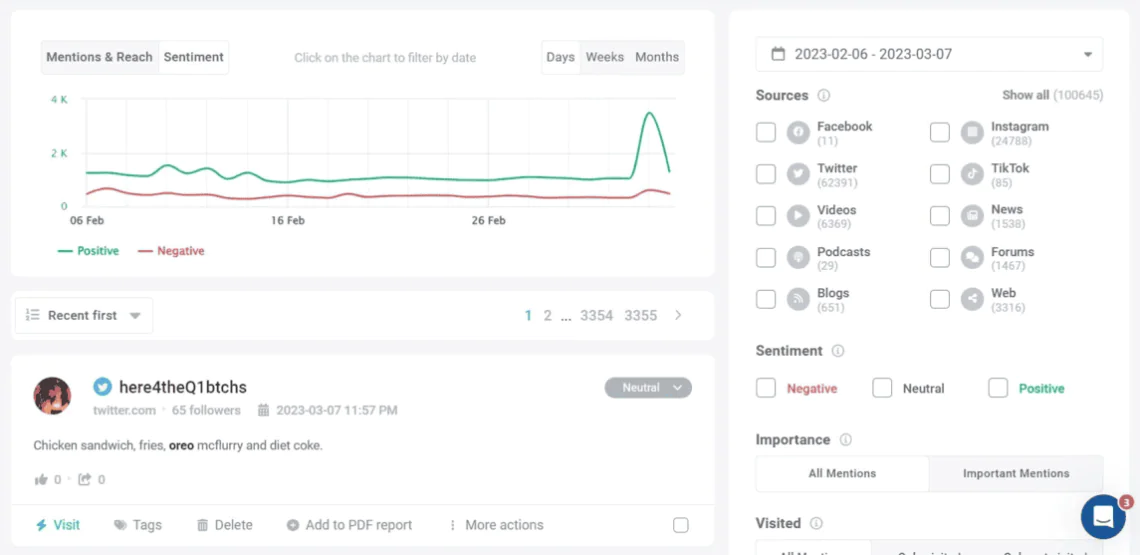Click the Positive legend color line
Image resolution: width=1140 pixels, height=555 pixels.
(x=65, y=251)
